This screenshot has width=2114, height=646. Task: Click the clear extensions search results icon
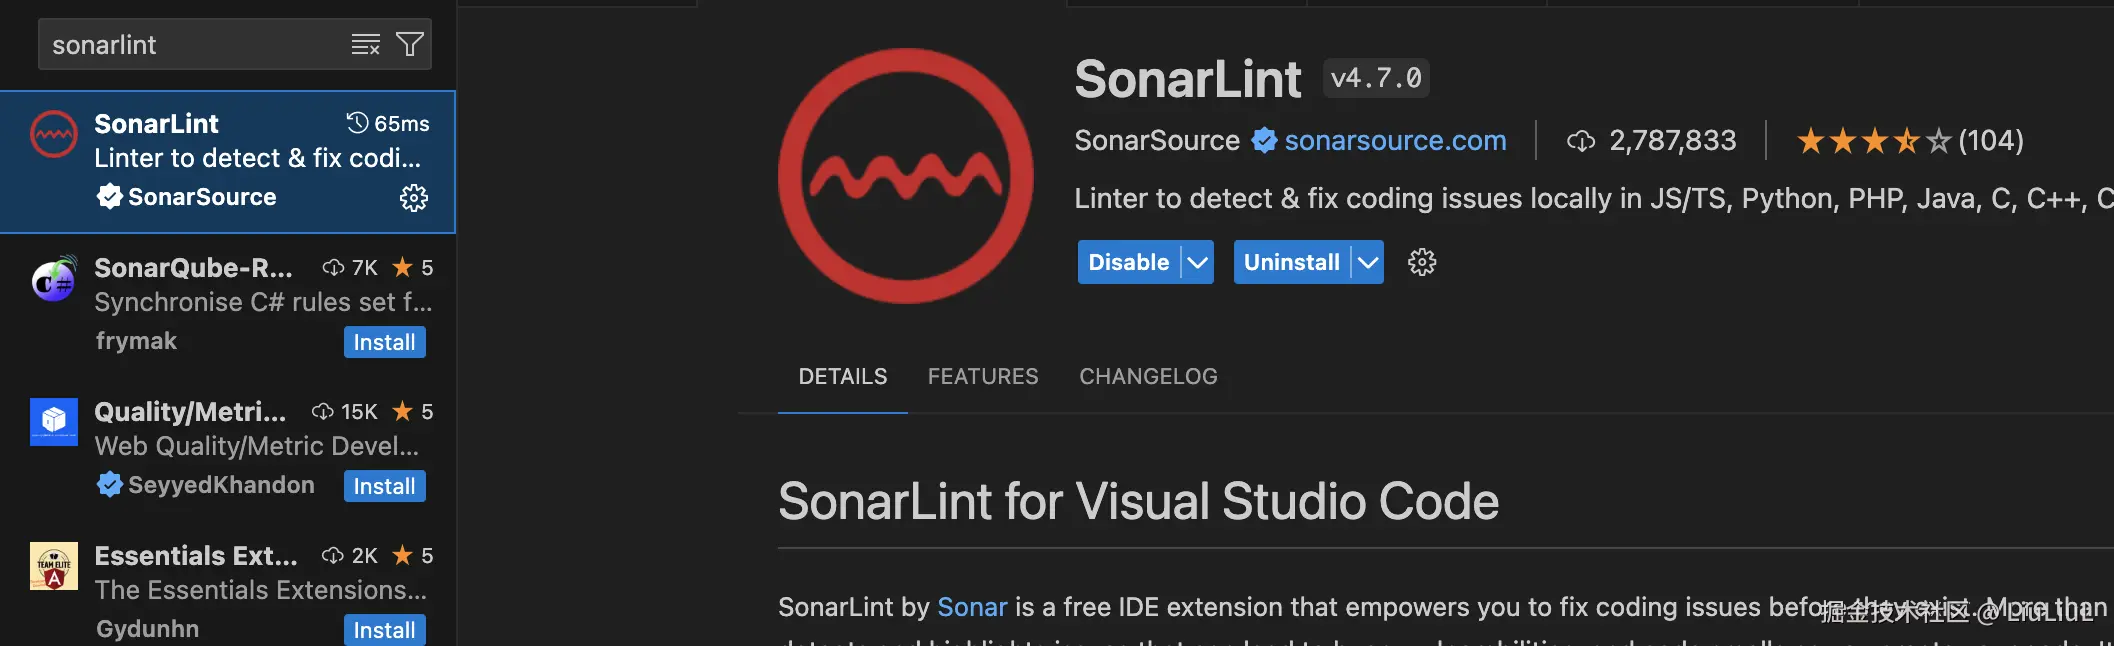365,45
